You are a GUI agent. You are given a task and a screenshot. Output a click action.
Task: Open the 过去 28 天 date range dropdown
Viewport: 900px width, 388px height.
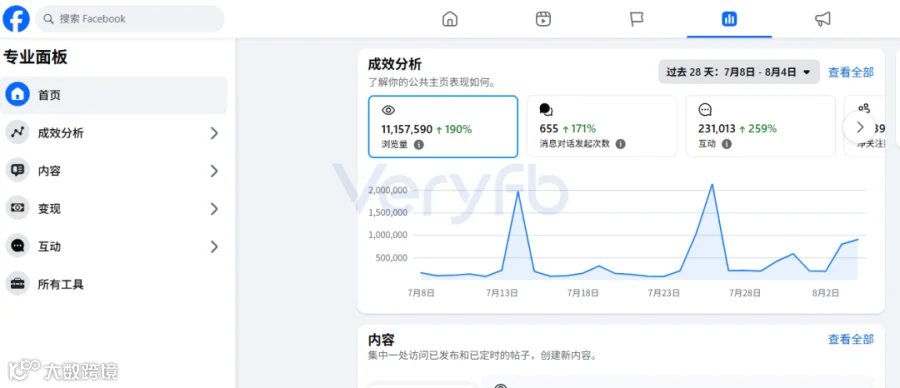click(x=739, y=72)
